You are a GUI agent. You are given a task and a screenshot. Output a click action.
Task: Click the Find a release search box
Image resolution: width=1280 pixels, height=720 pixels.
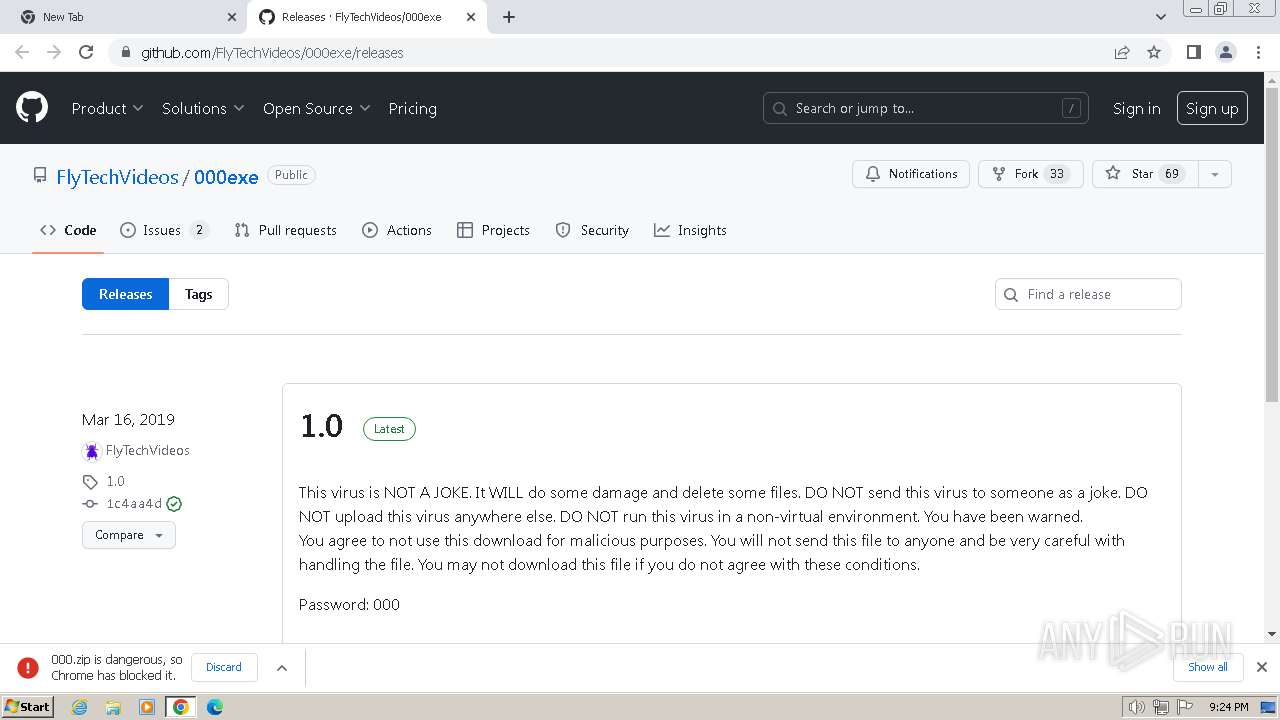tap(1088, 294)
